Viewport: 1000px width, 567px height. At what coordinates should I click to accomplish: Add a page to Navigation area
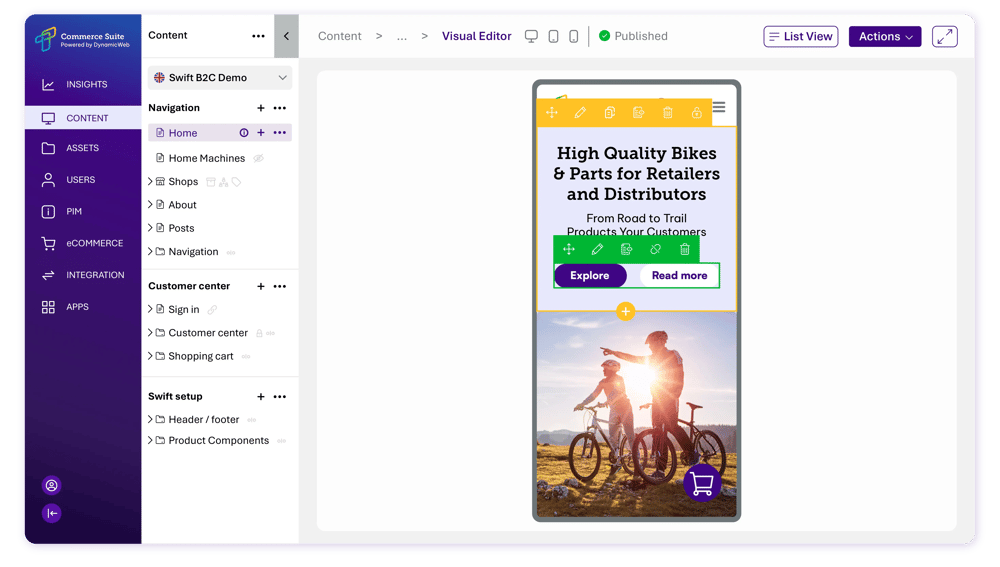(x=261, y=108)
